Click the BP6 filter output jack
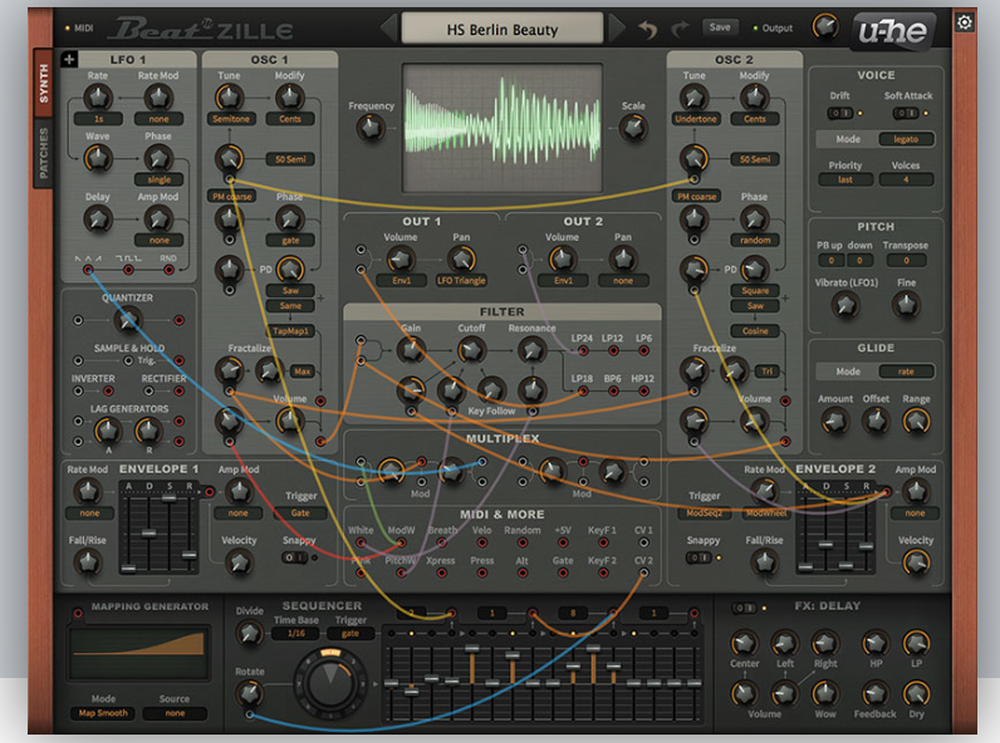 tap(613, 391)
